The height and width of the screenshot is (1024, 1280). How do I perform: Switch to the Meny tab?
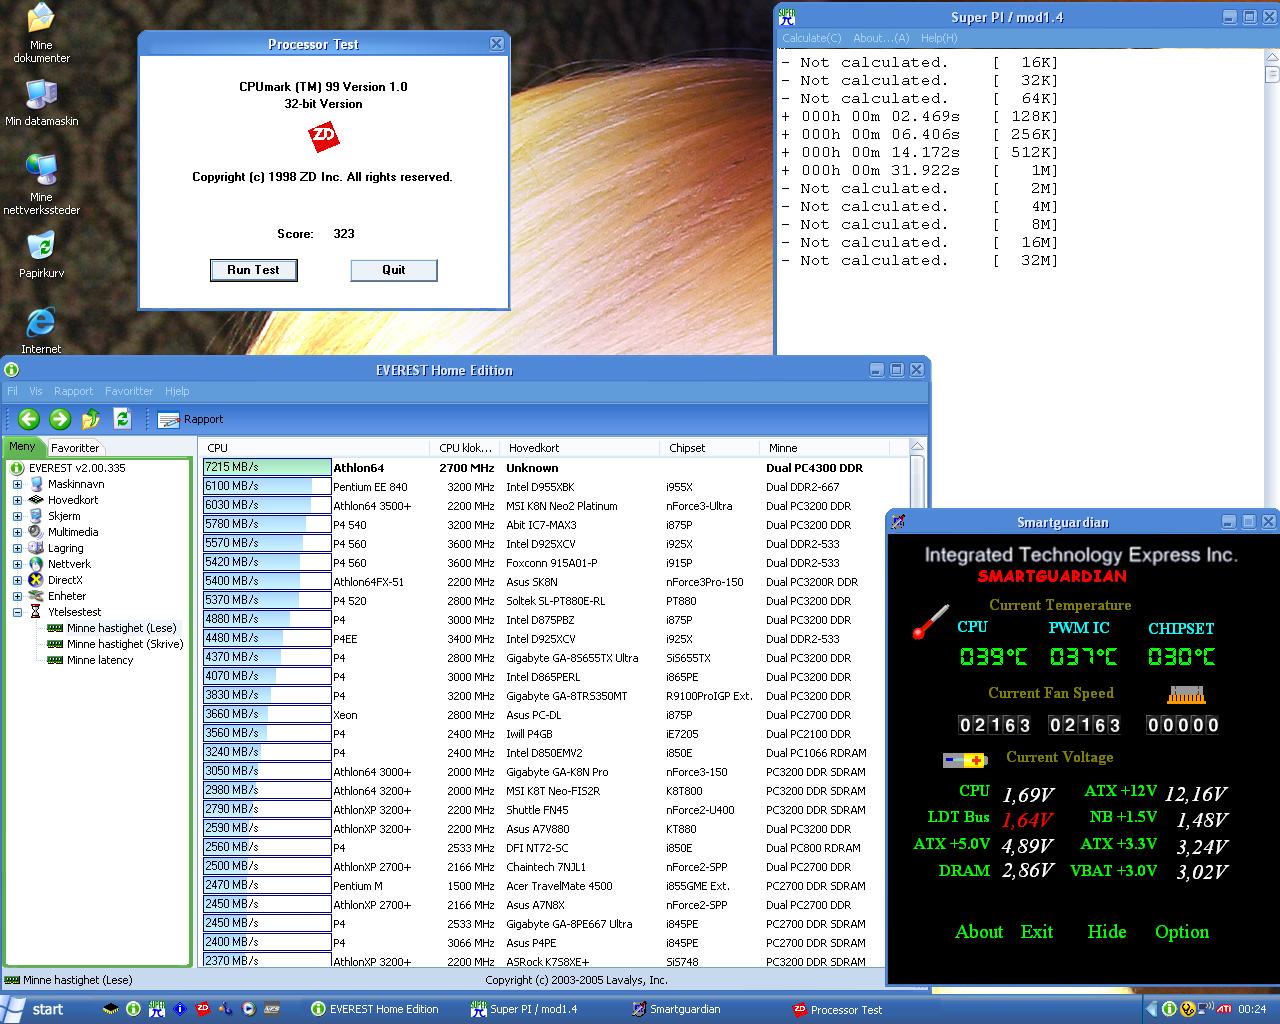click(x=22, y=447)
